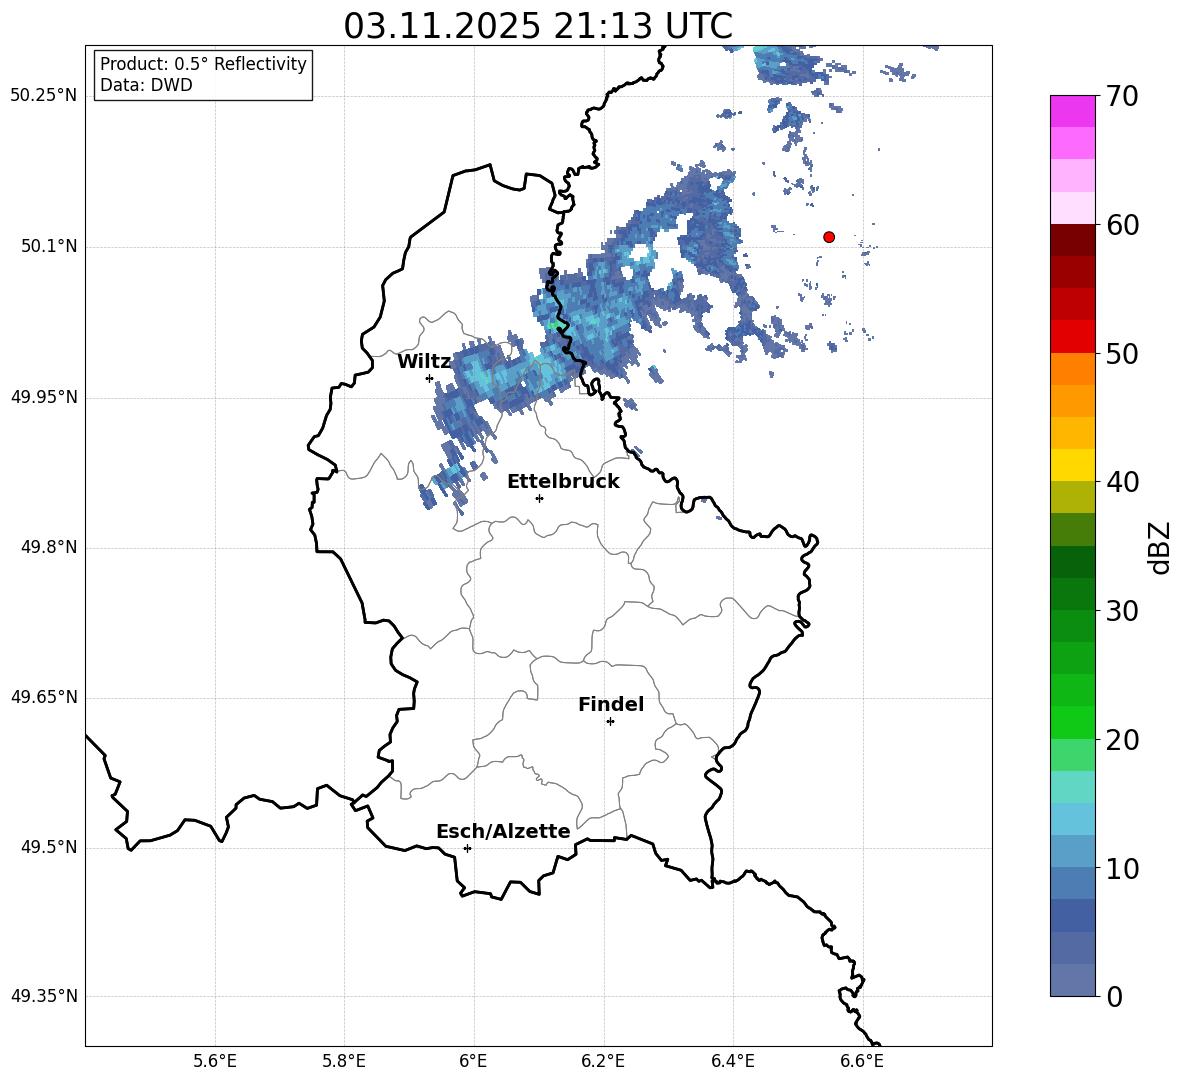
Task: Click the 20 tick label on colorbar
Action: tap(1122, 740)
